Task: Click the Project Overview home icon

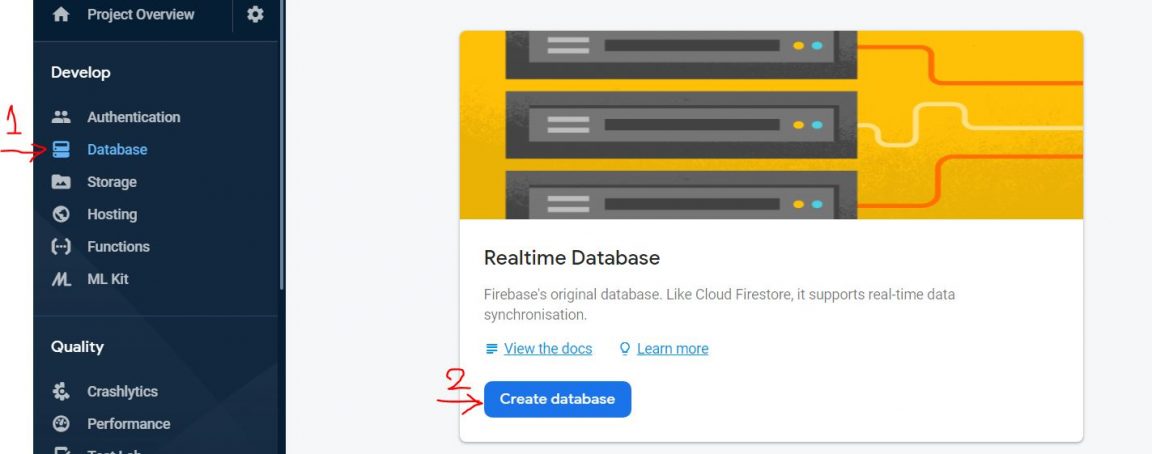Action: [x=61, y=15]
